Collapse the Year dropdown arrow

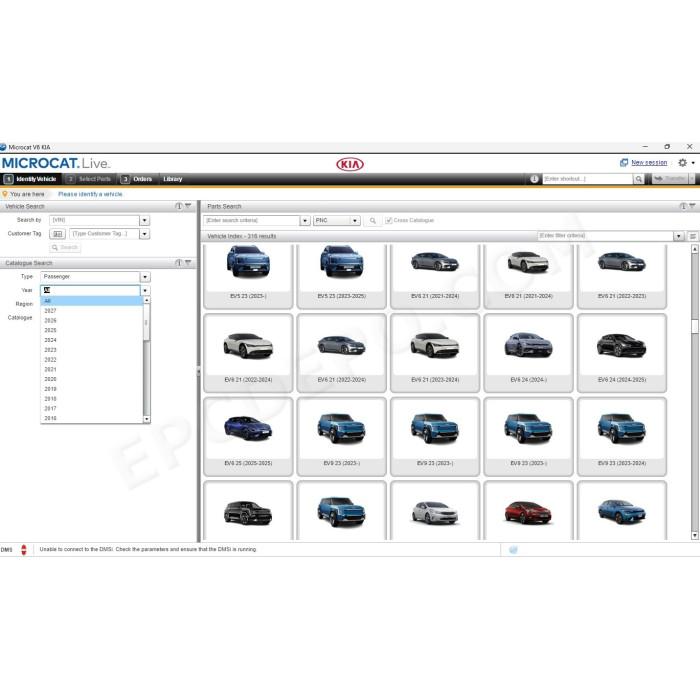point(145,291)
